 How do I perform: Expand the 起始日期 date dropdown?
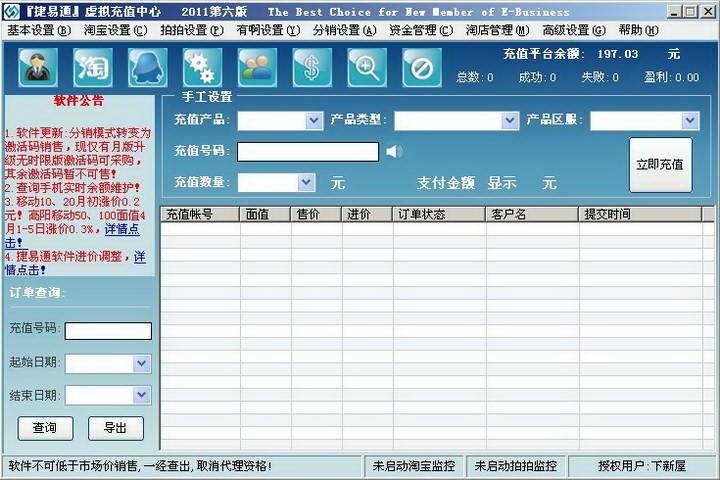(141, 363)
